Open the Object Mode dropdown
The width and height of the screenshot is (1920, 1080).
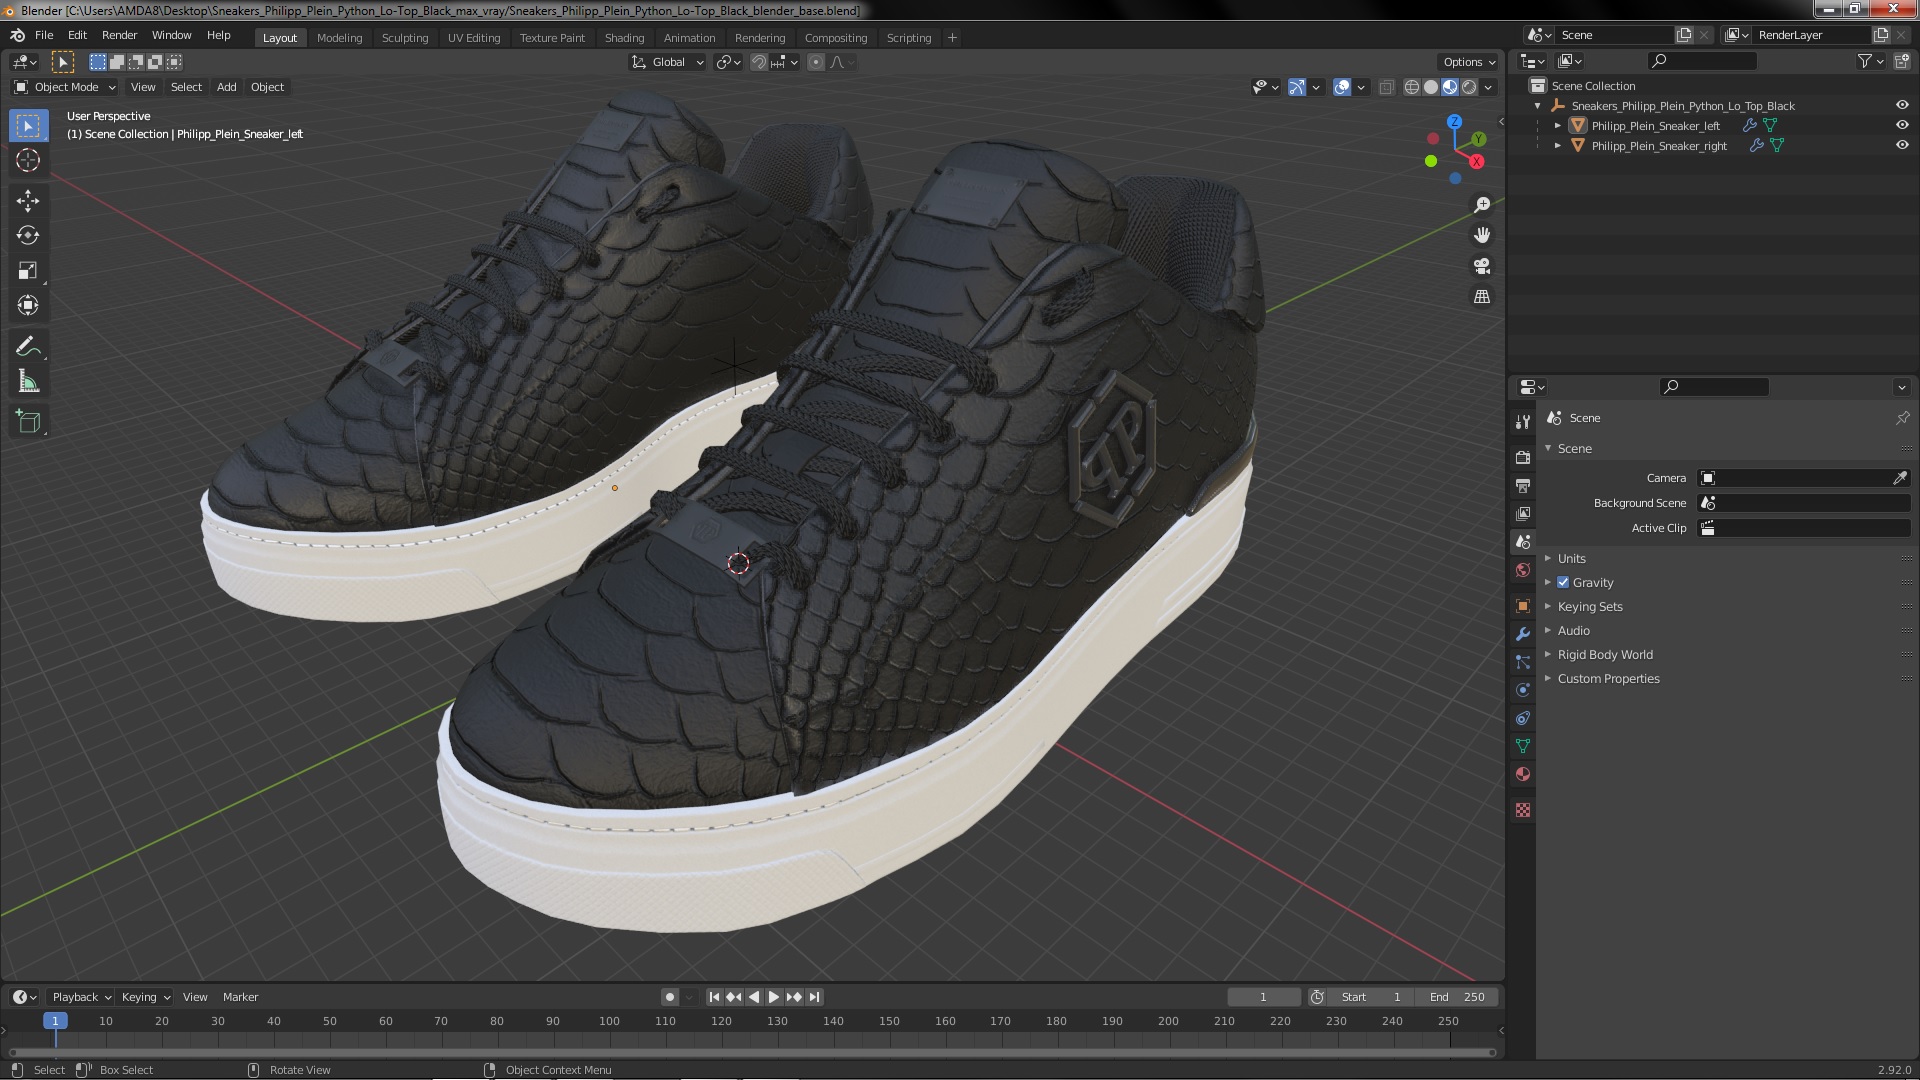pos(65,87)
